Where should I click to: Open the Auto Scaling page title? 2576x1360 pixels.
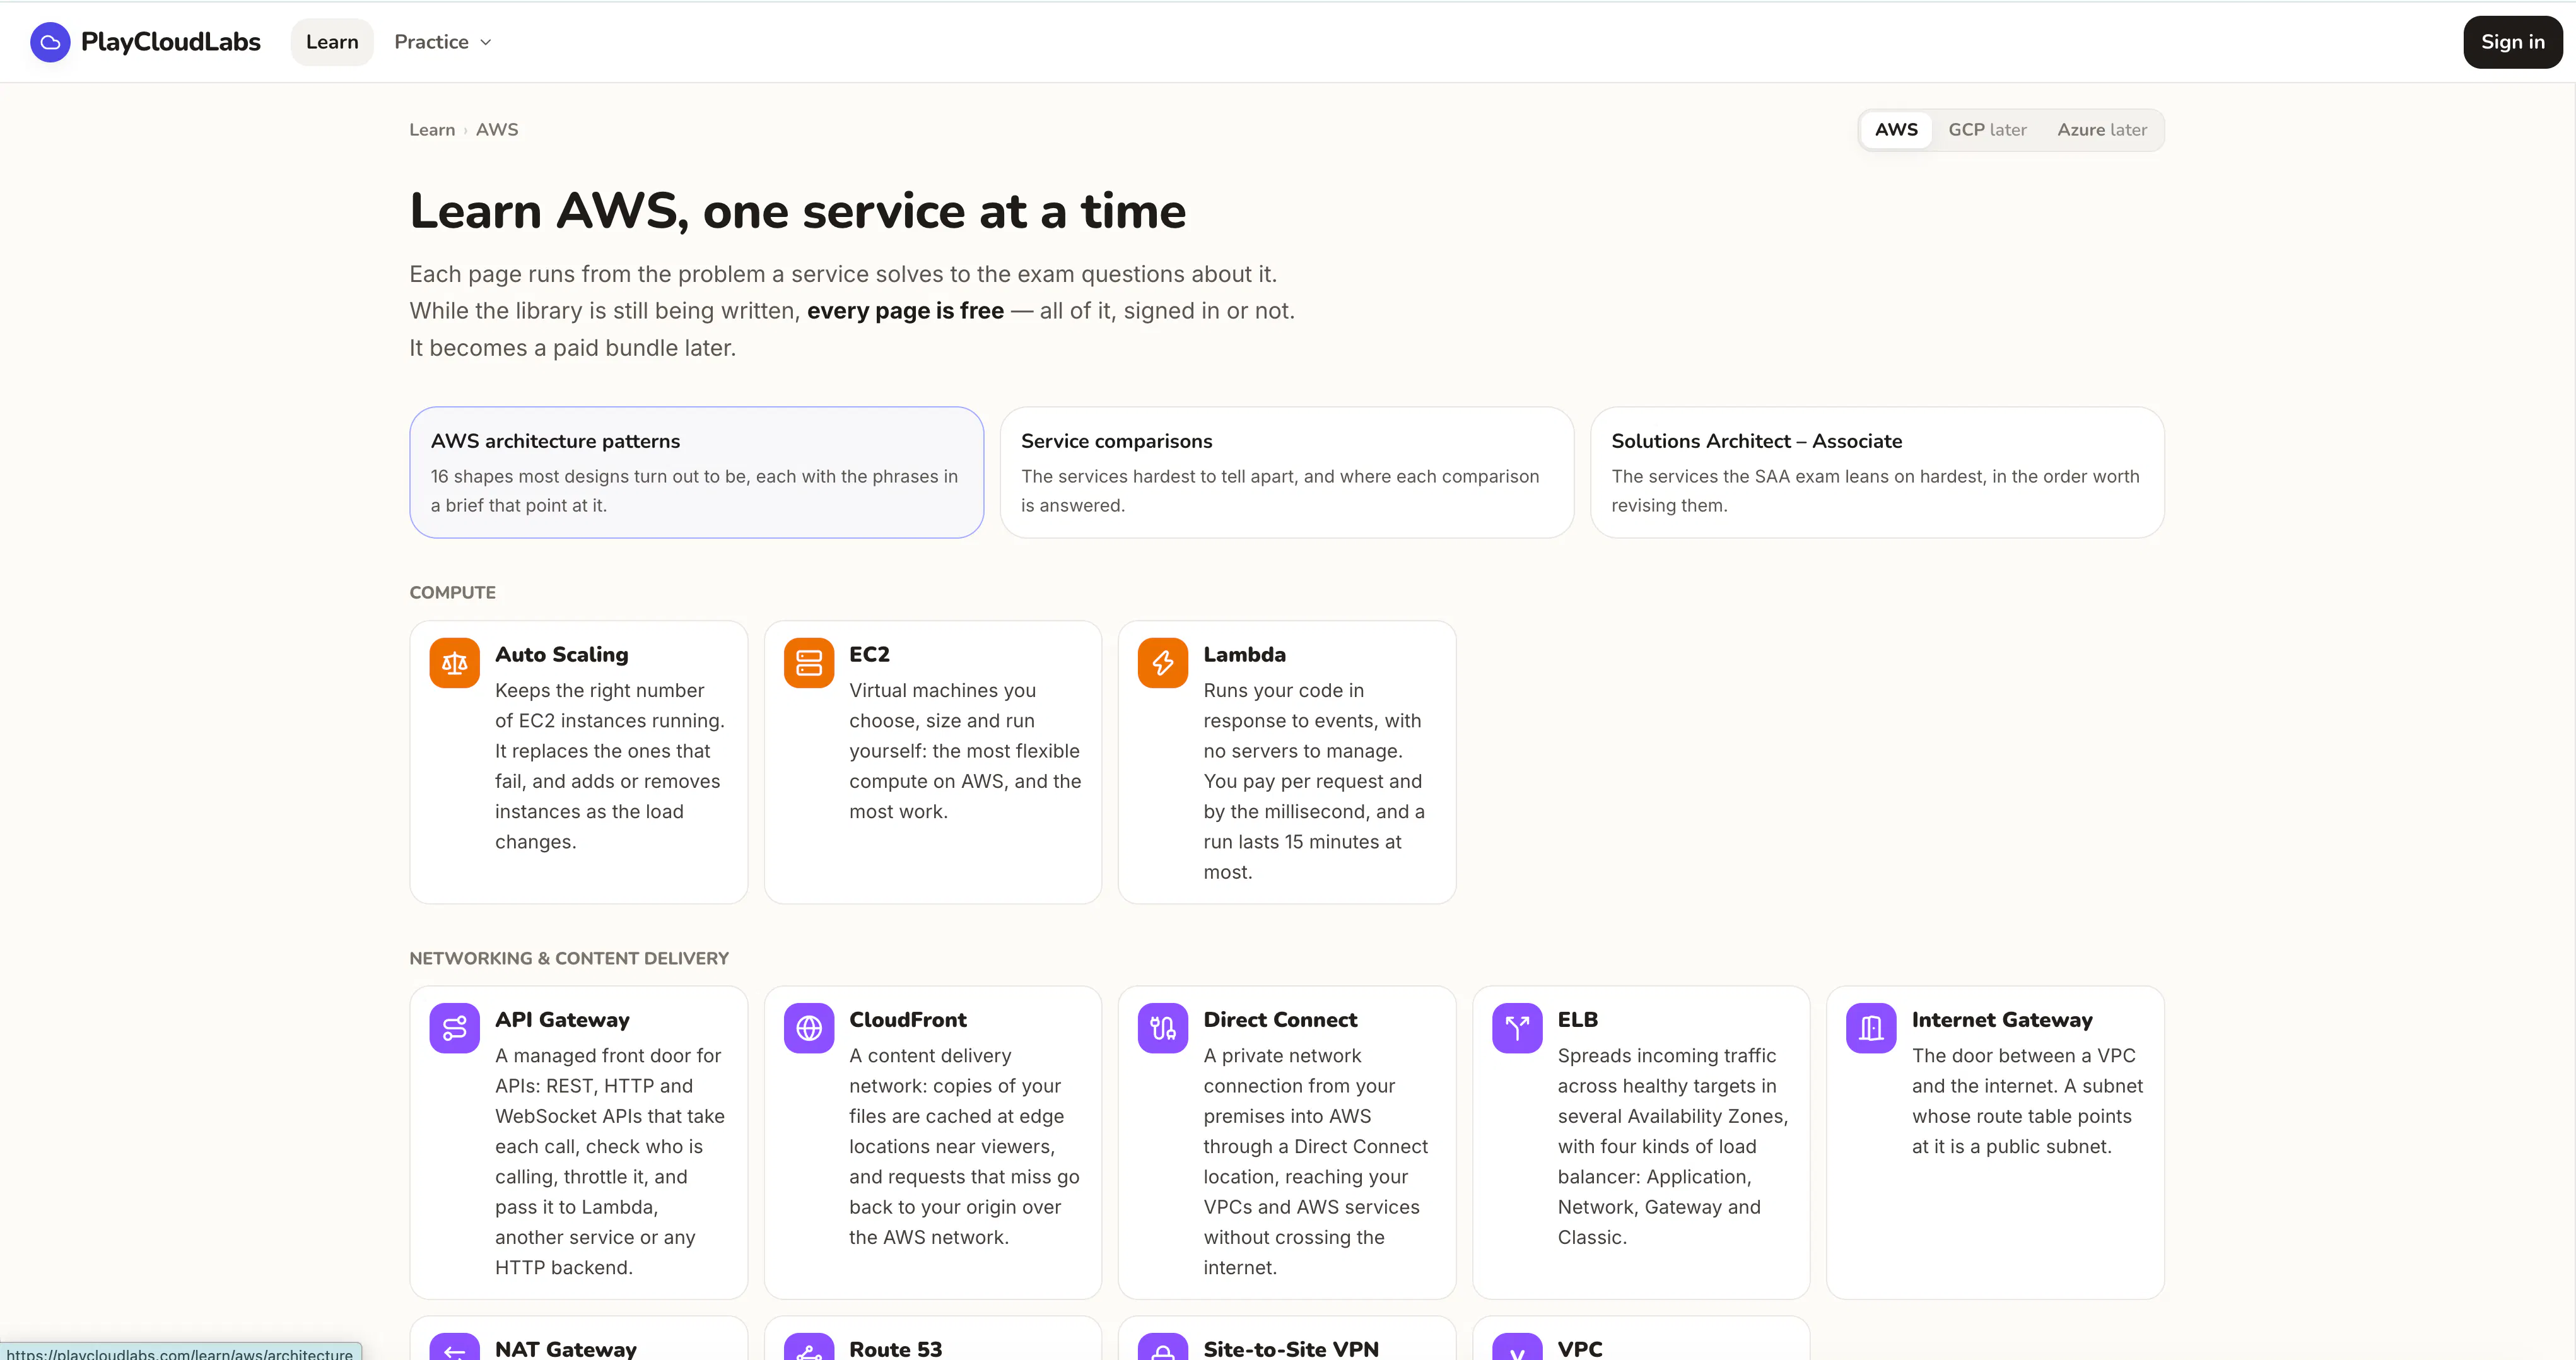562,654
